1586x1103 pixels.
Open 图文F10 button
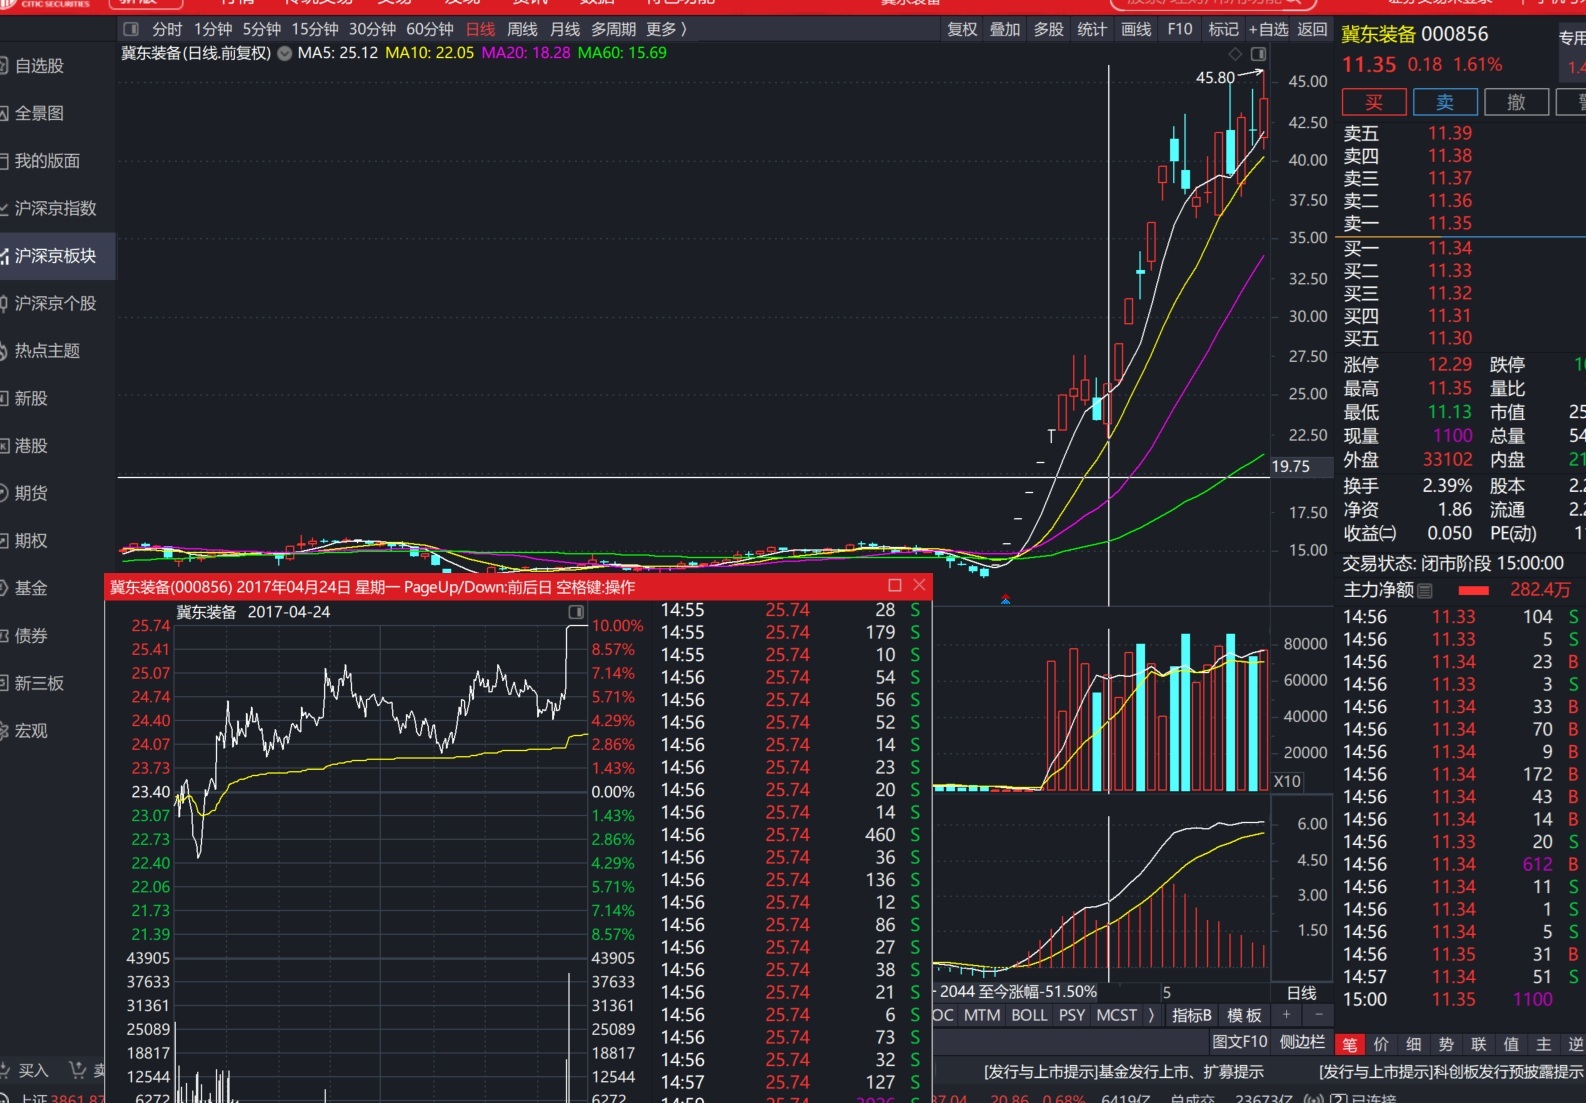tap(1240, 1042)
